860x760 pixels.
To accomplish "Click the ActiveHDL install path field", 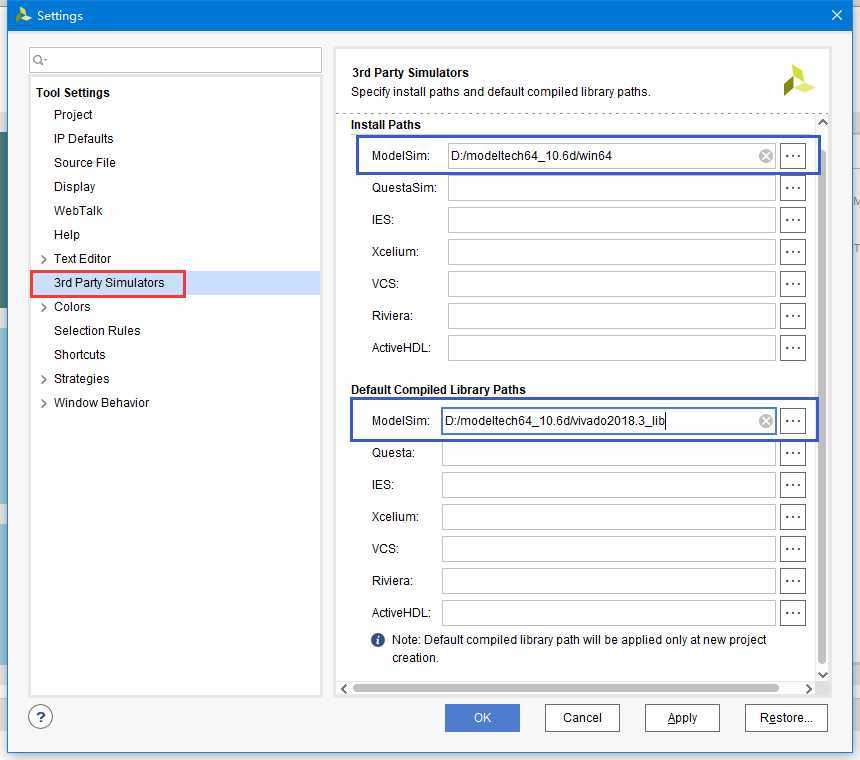I will 612,348.
